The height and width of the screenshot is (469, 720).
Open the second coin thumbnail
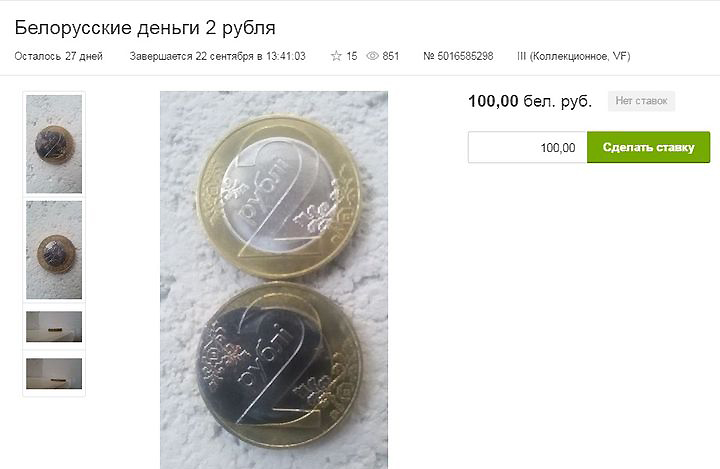click(54, 250)
